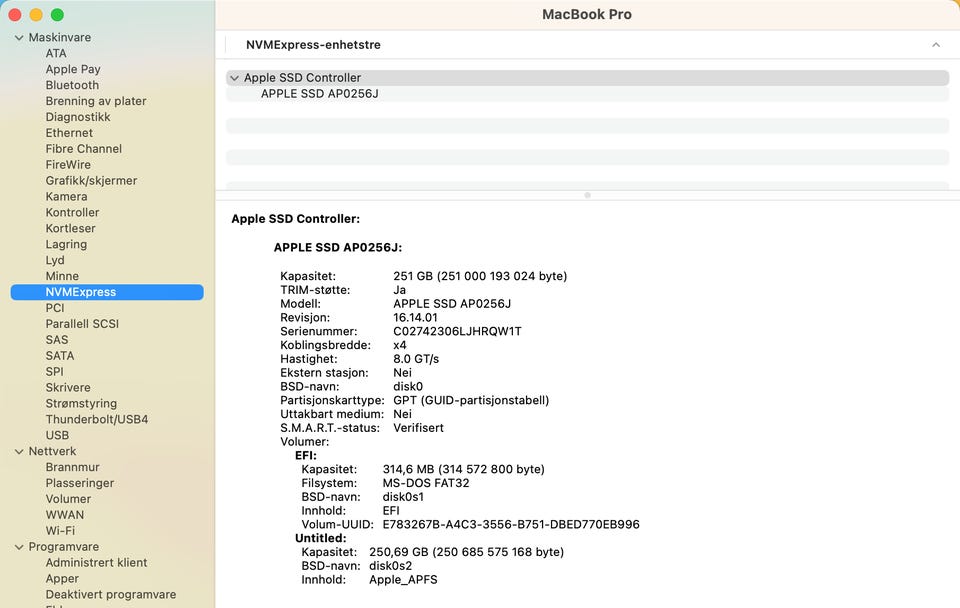
Task: Select ATA in the sidebar
Action: coord(56,53)
